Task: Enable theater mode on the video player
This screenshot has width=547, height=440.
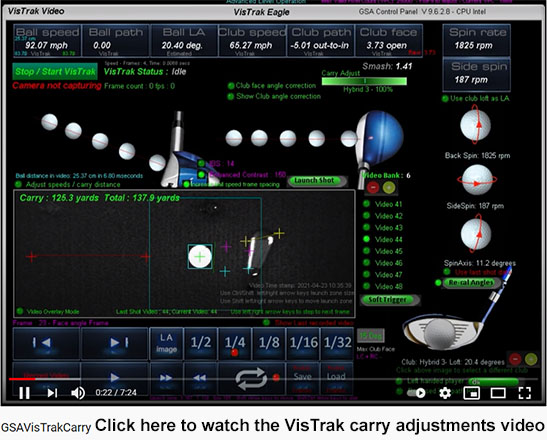Action: pos(498,393)
